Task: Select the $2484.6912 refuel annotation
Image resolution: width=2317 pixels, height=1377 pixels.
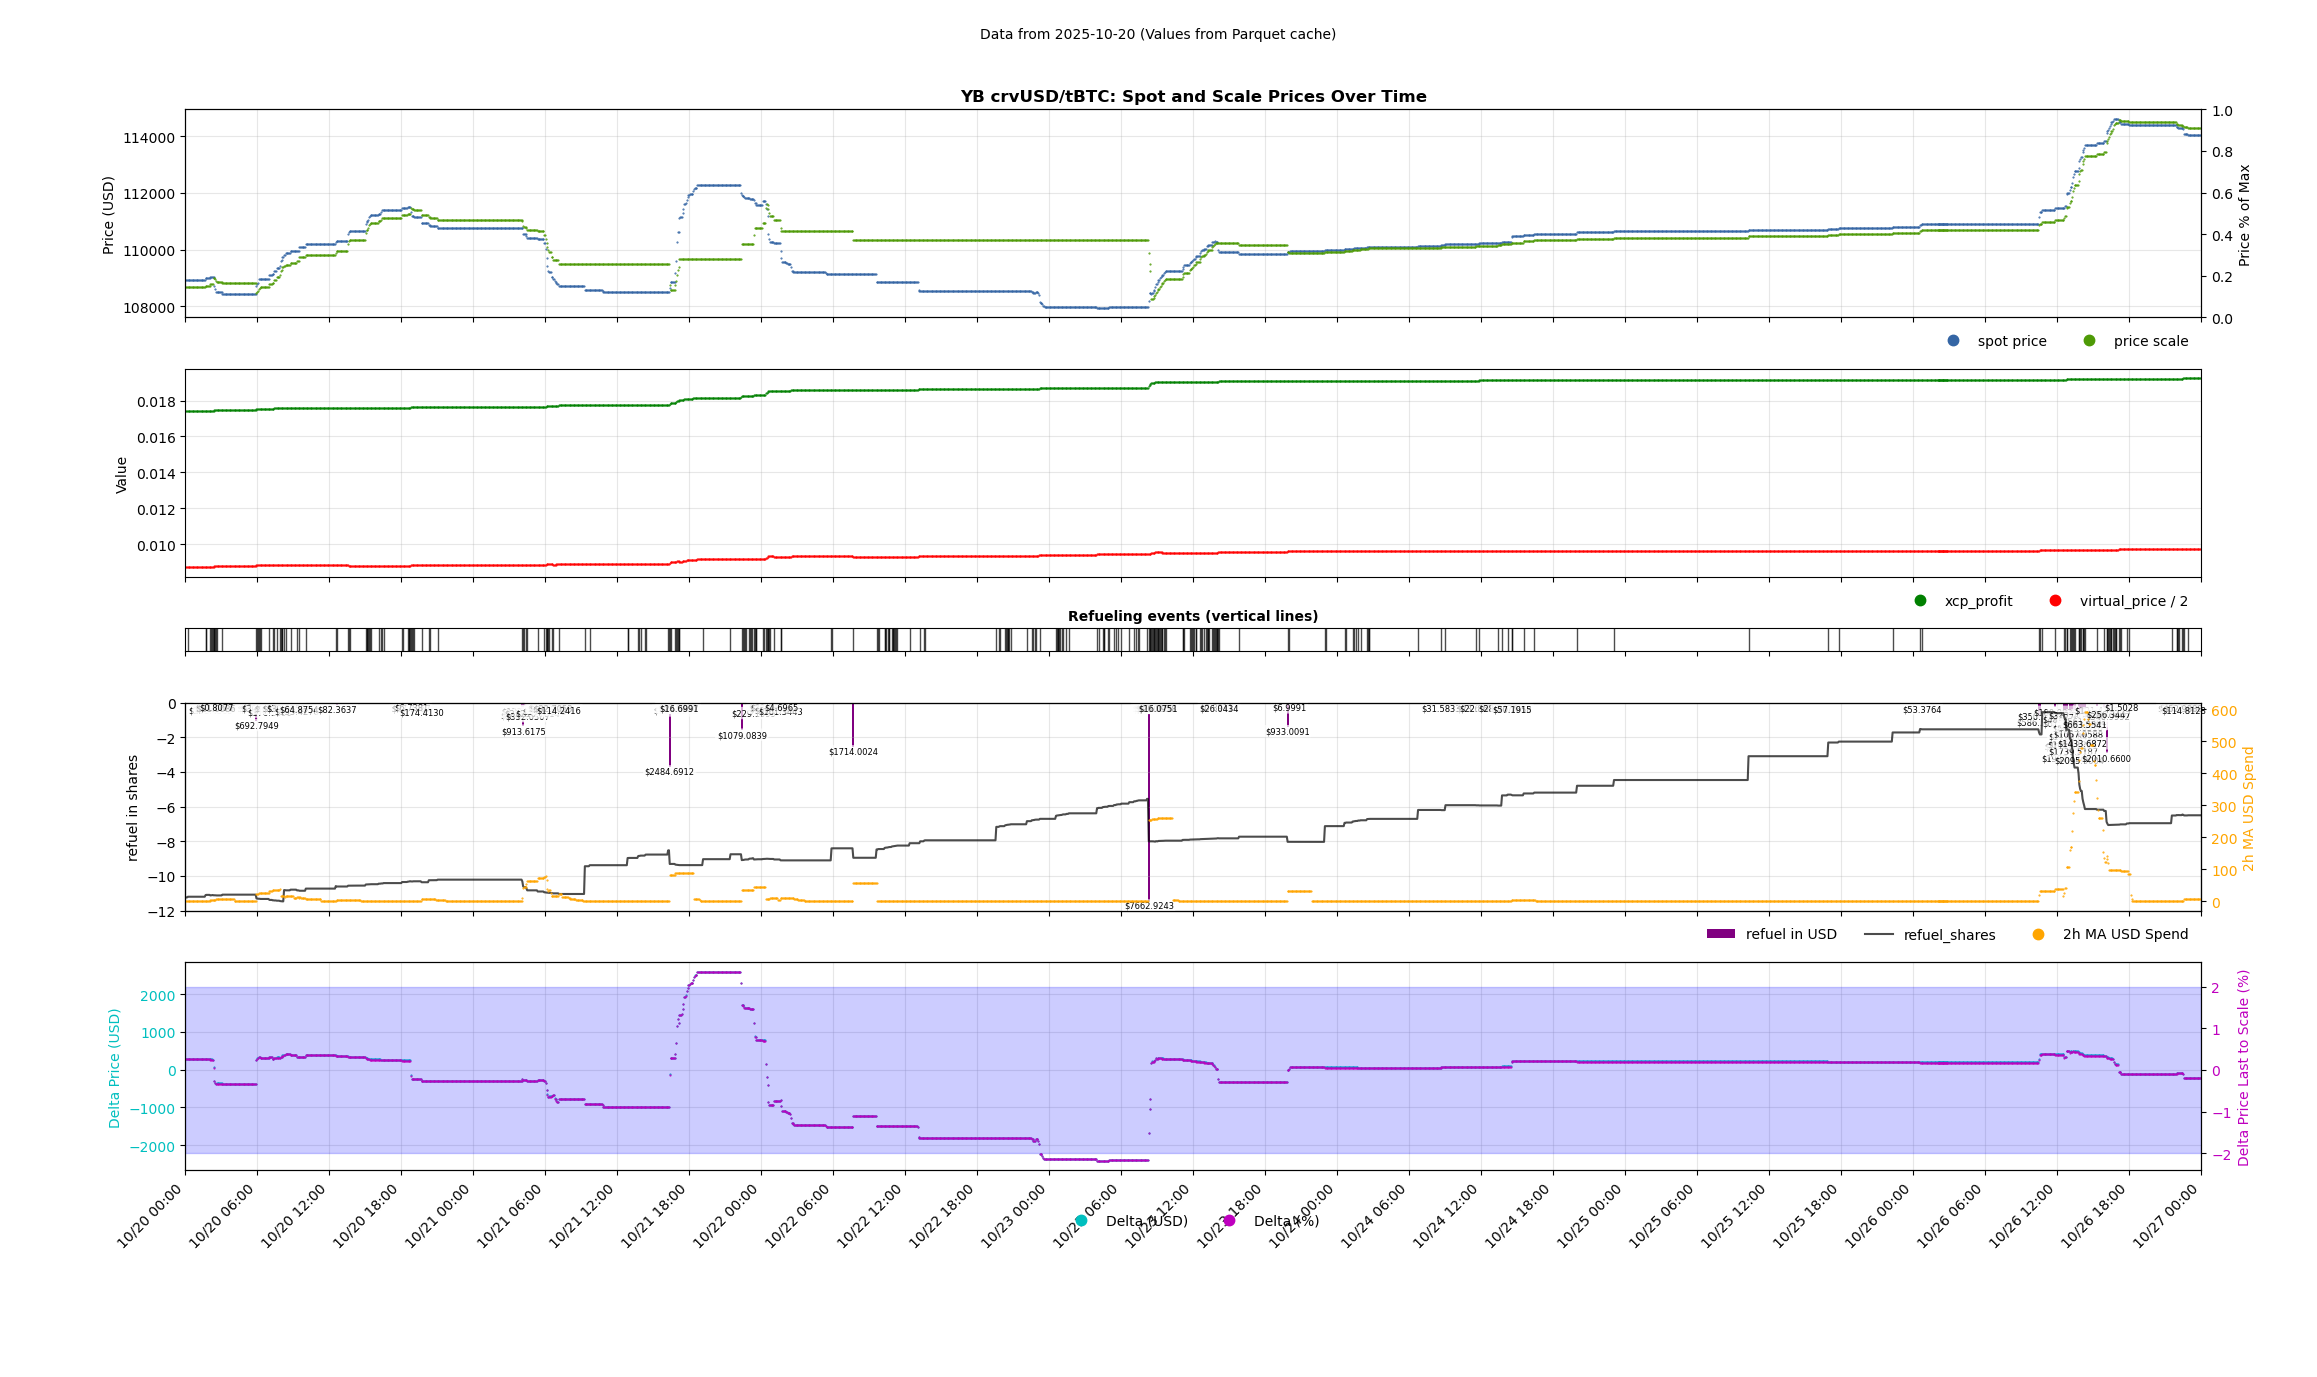Action: (x=669, y=772)
